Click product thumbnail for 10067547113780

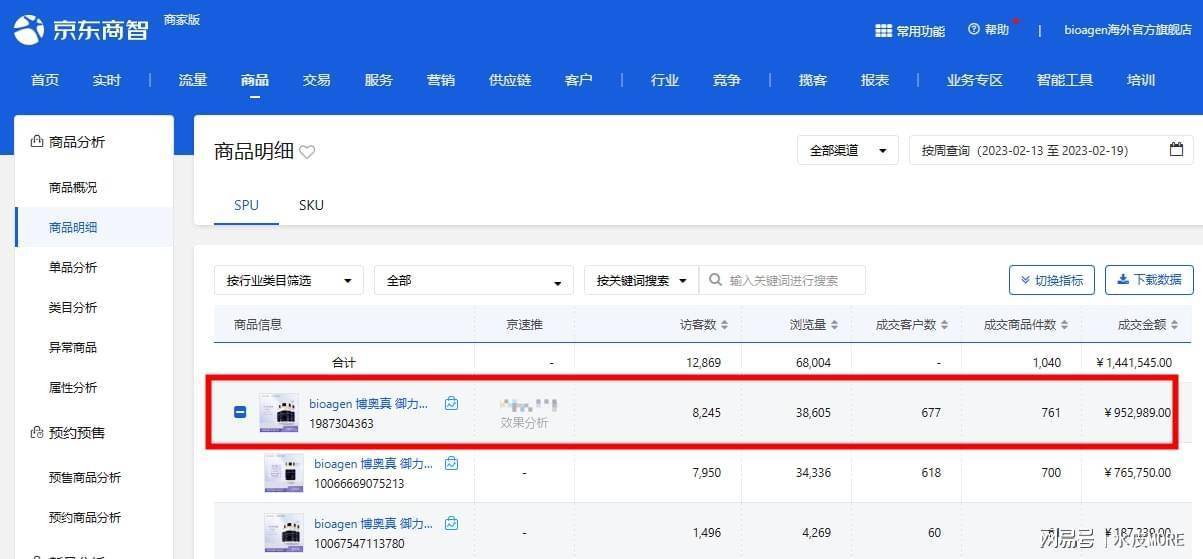tap(284, 532)
